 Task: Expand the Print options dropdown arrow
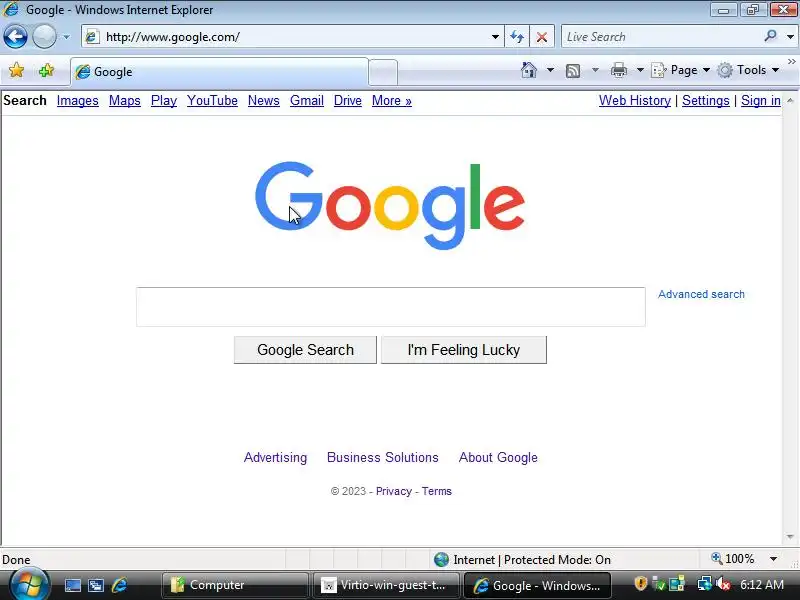point(640,70)
